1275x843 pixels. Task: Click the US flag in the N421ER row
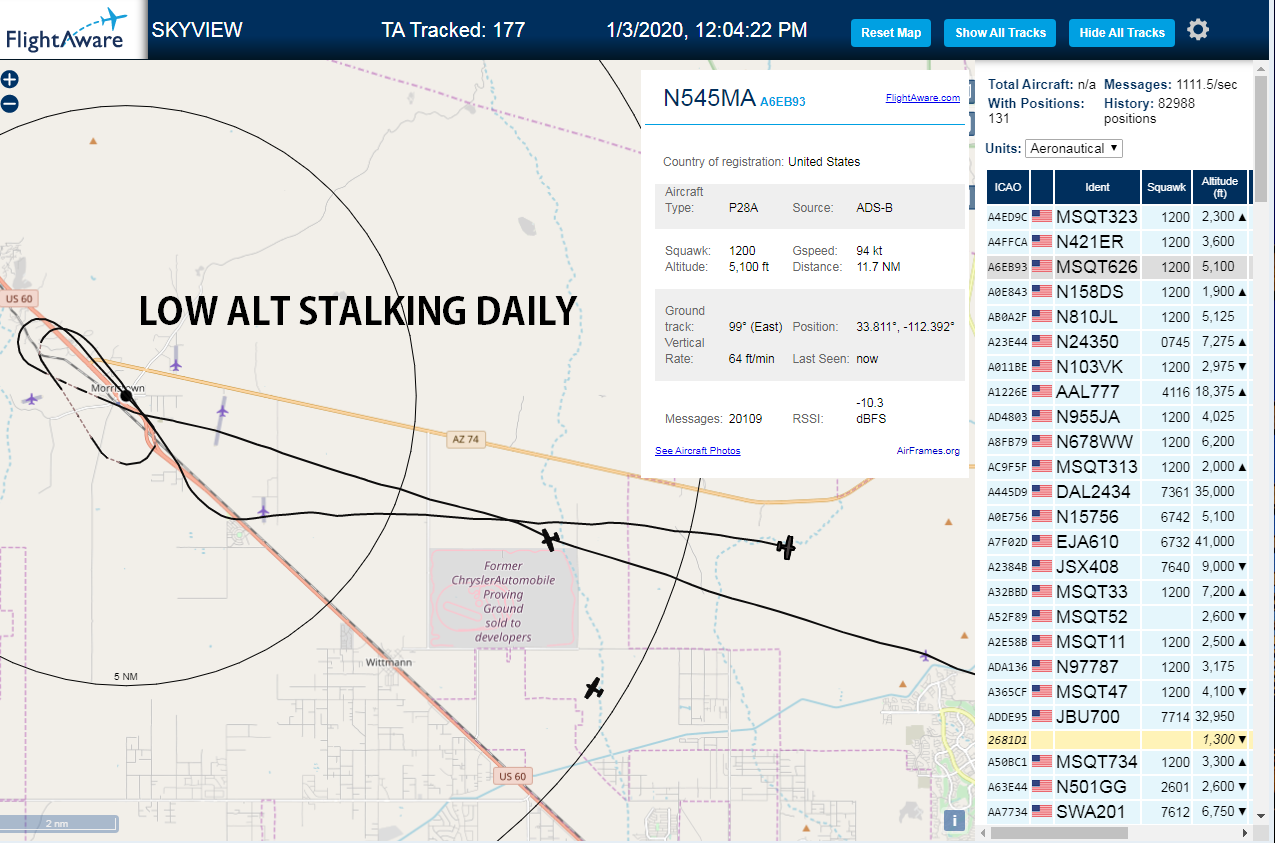(x=1042, y=241)
